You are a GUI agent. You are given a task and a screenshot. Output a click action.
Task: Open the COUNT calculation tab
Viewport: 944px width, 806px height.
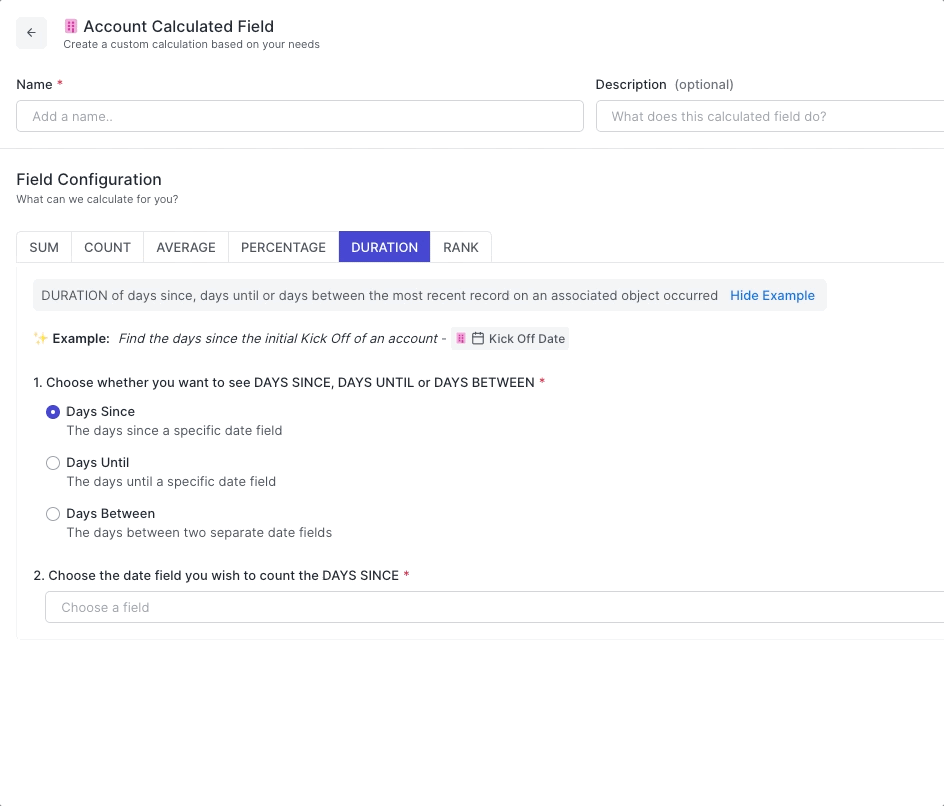[x=107, y=247]
